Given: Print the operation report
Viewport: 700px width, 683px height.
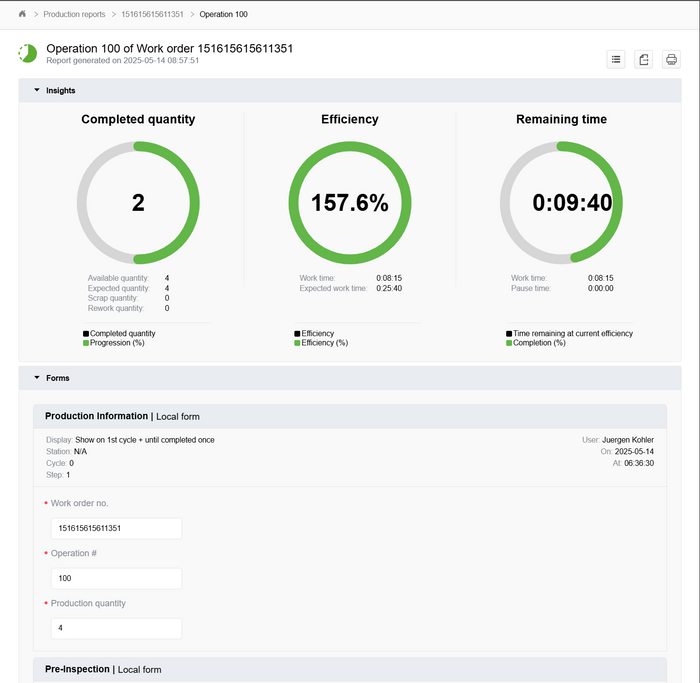Looking at the screenshot, I should point(671,60).
